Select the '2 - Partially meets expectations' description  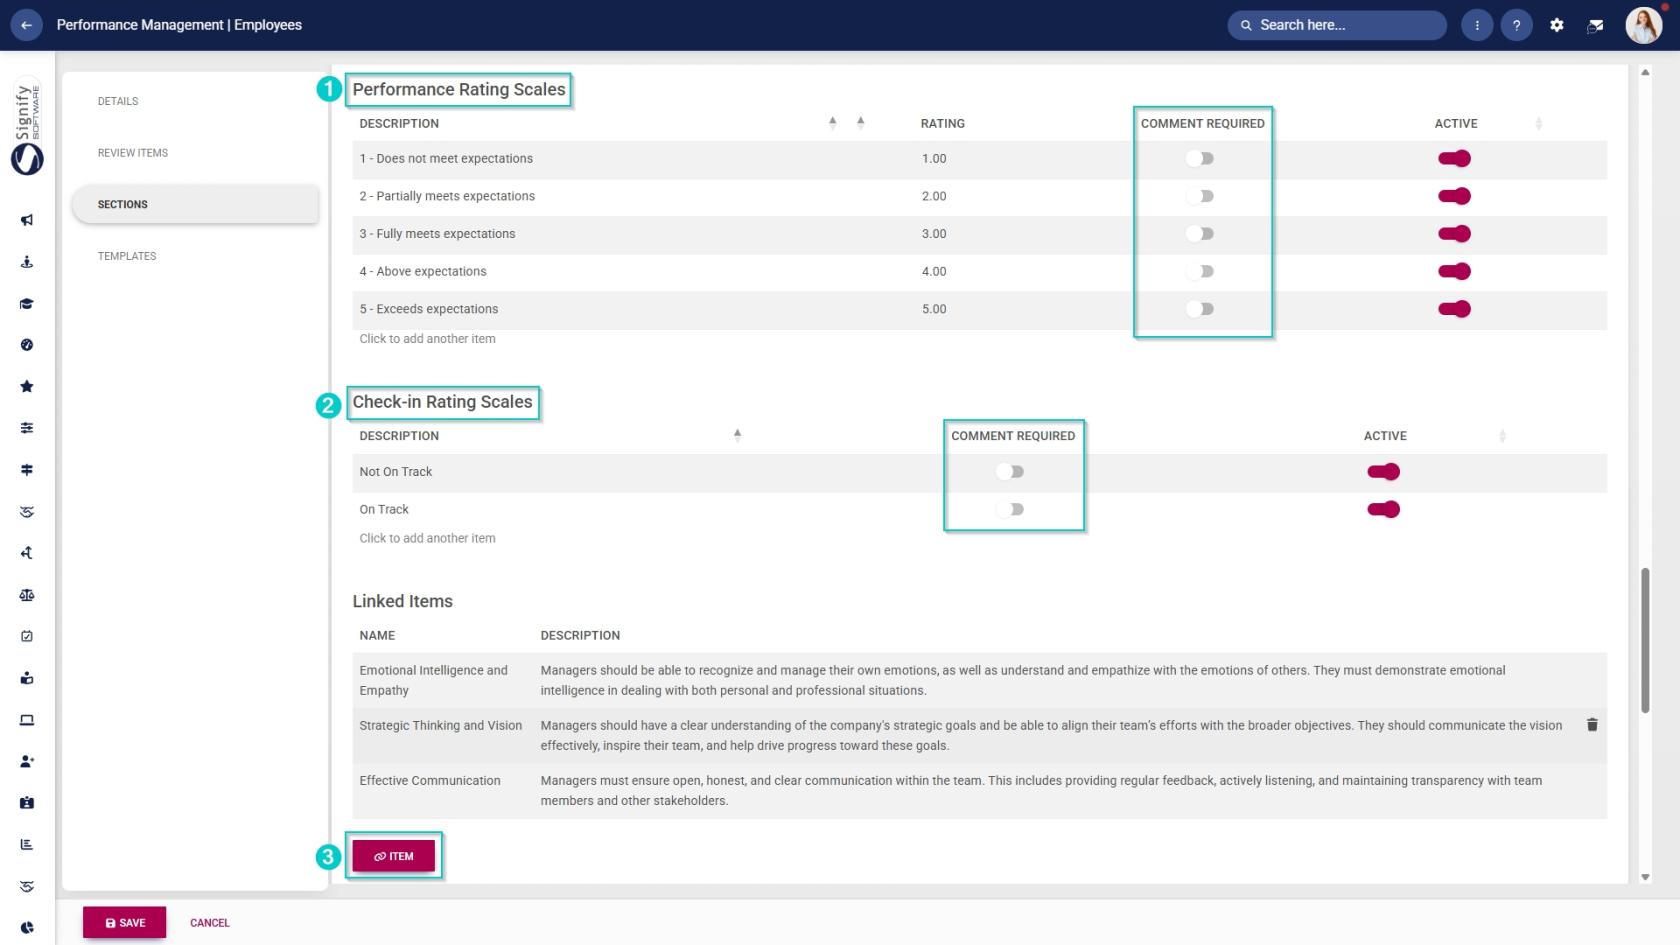[x=447, y=196]
